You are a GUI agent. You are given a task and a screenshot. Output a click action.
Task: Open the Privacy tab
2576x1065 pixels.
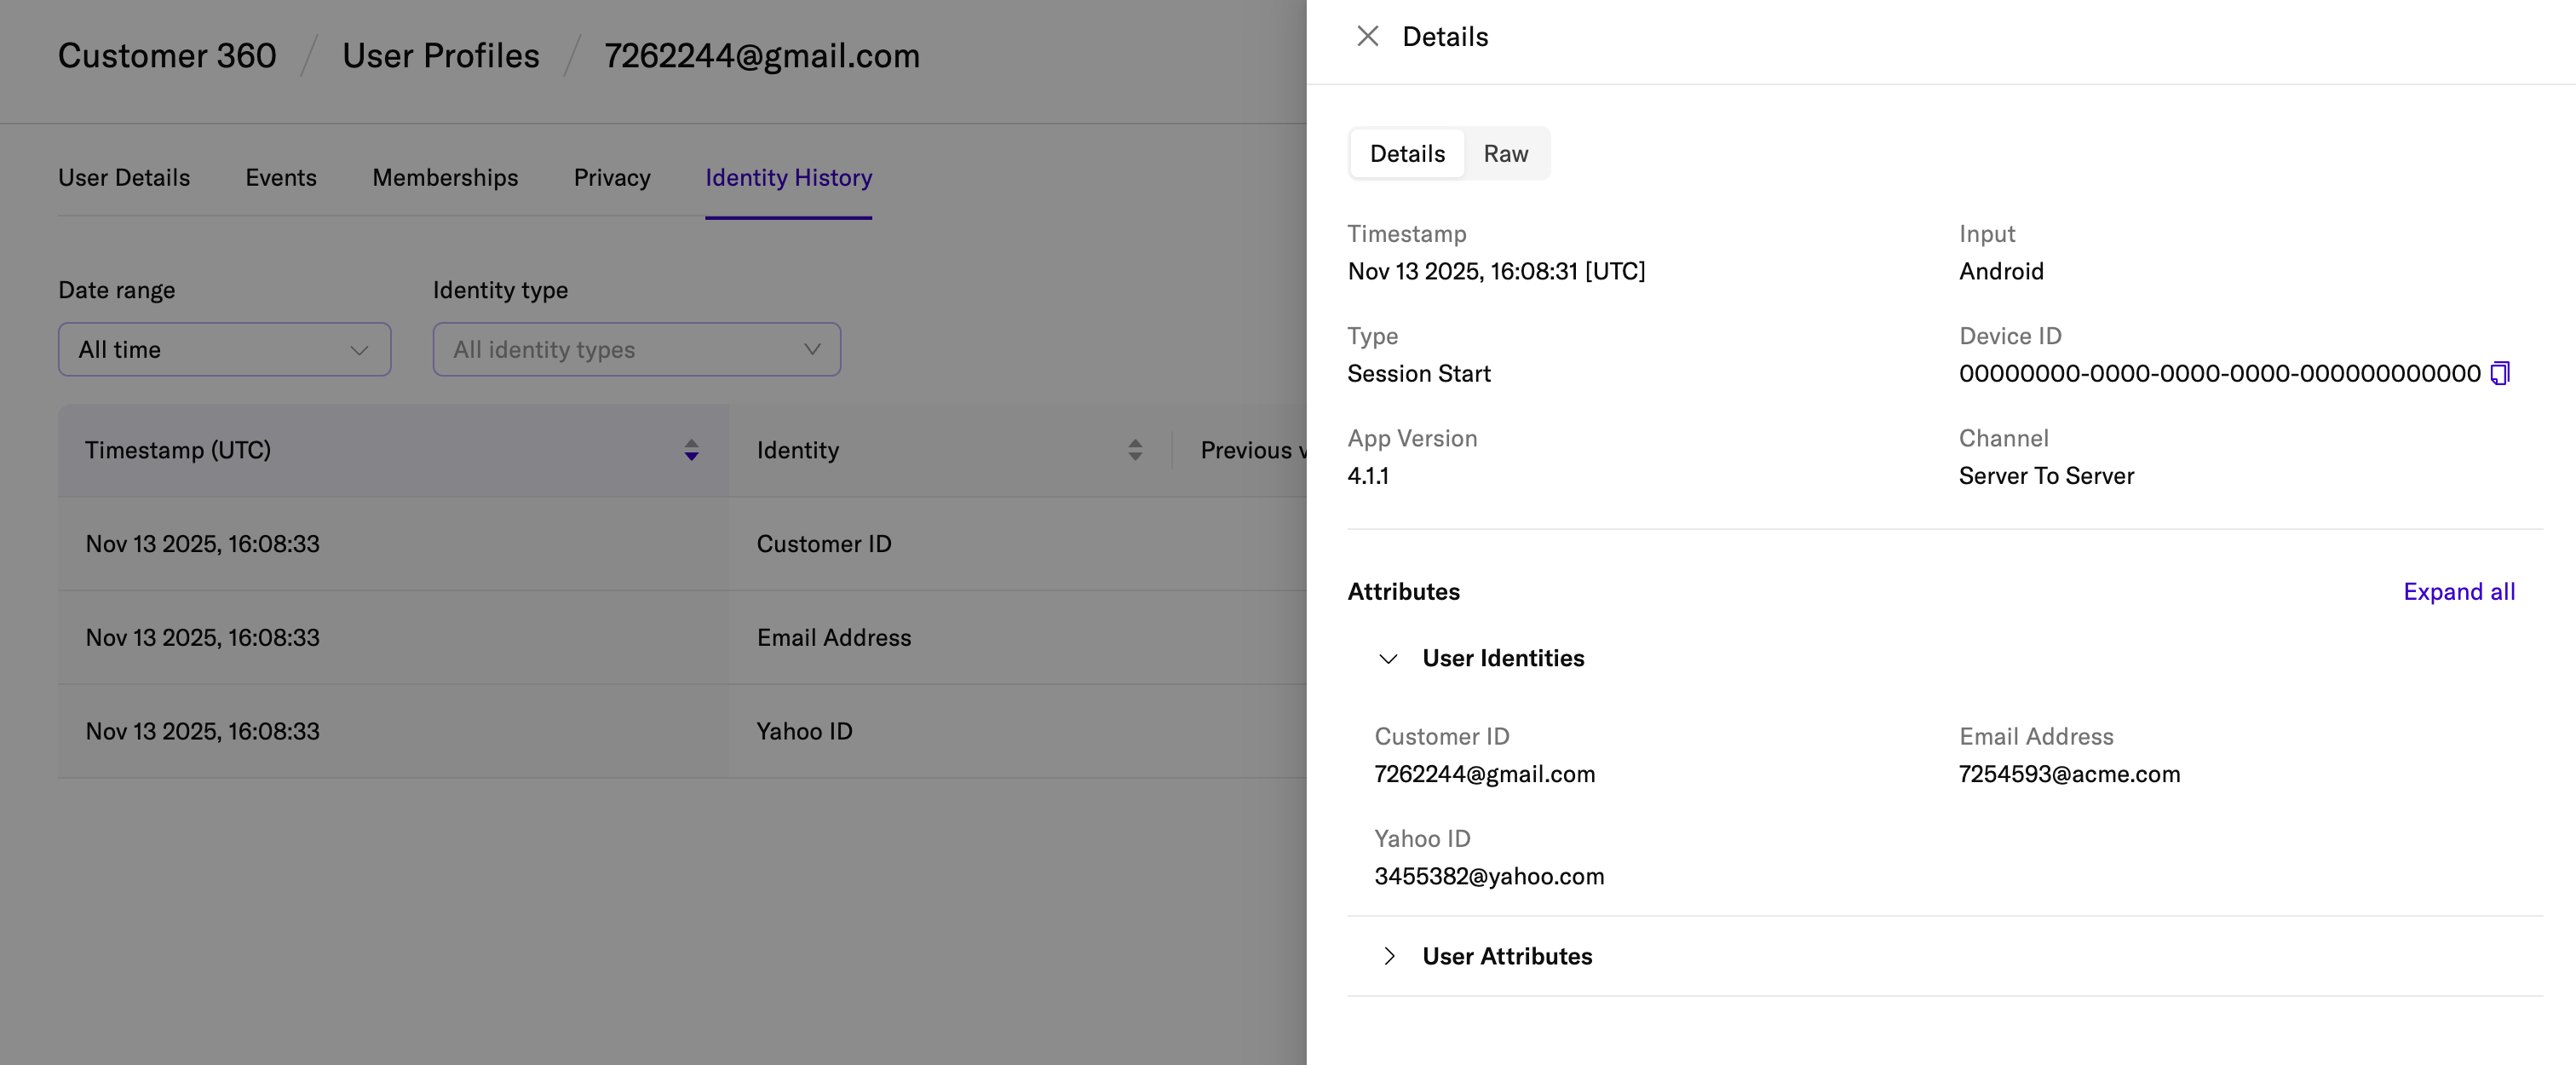(x=612, y=178)
